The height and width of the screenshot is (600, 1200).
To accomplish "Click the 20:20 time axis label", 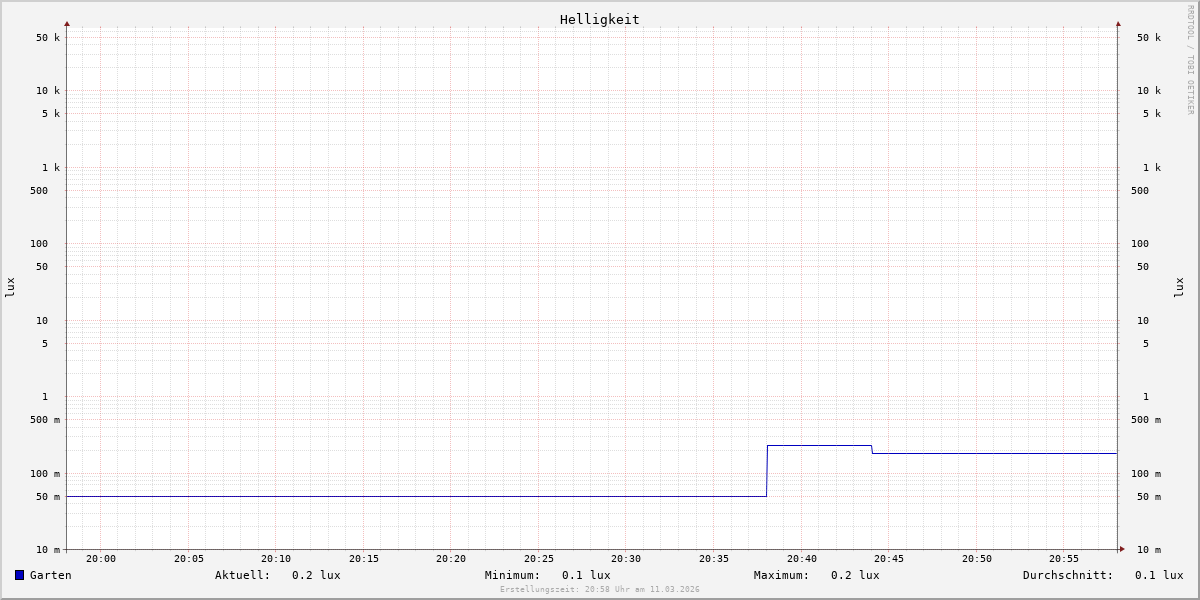I will 451,559.
